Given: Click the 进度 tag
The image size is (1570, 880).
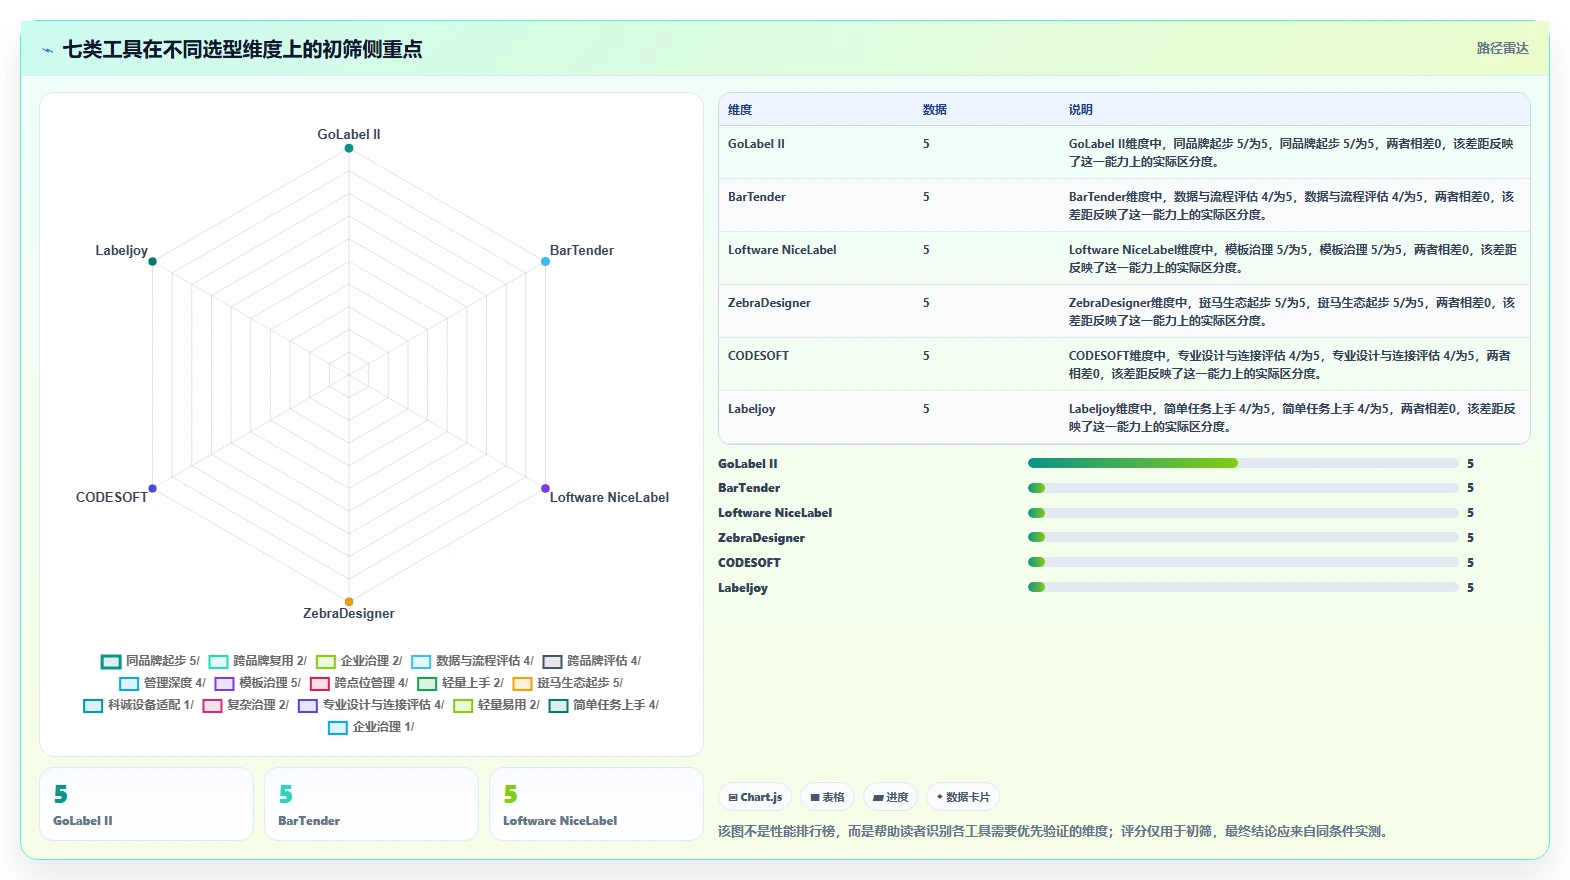Looking at the screenshot, I should (890, 797).
